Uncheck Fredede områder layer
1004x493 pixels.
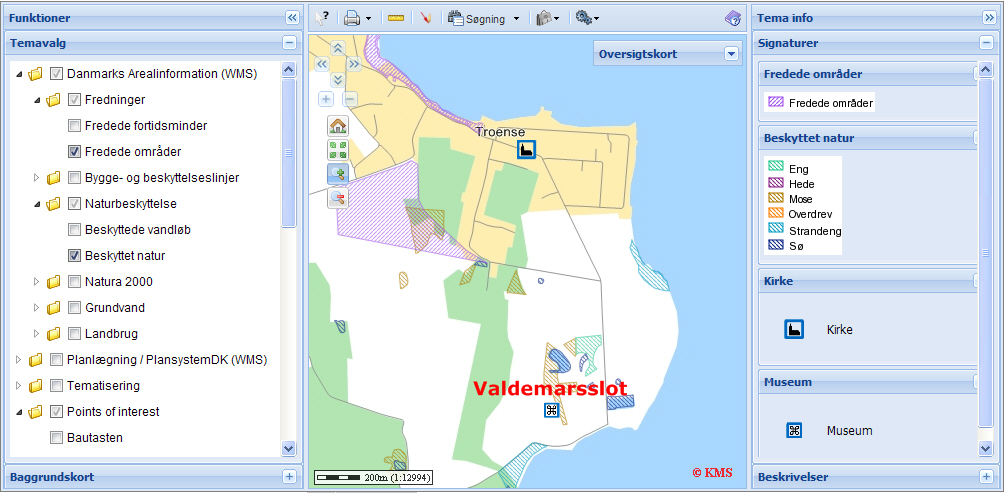74,152
